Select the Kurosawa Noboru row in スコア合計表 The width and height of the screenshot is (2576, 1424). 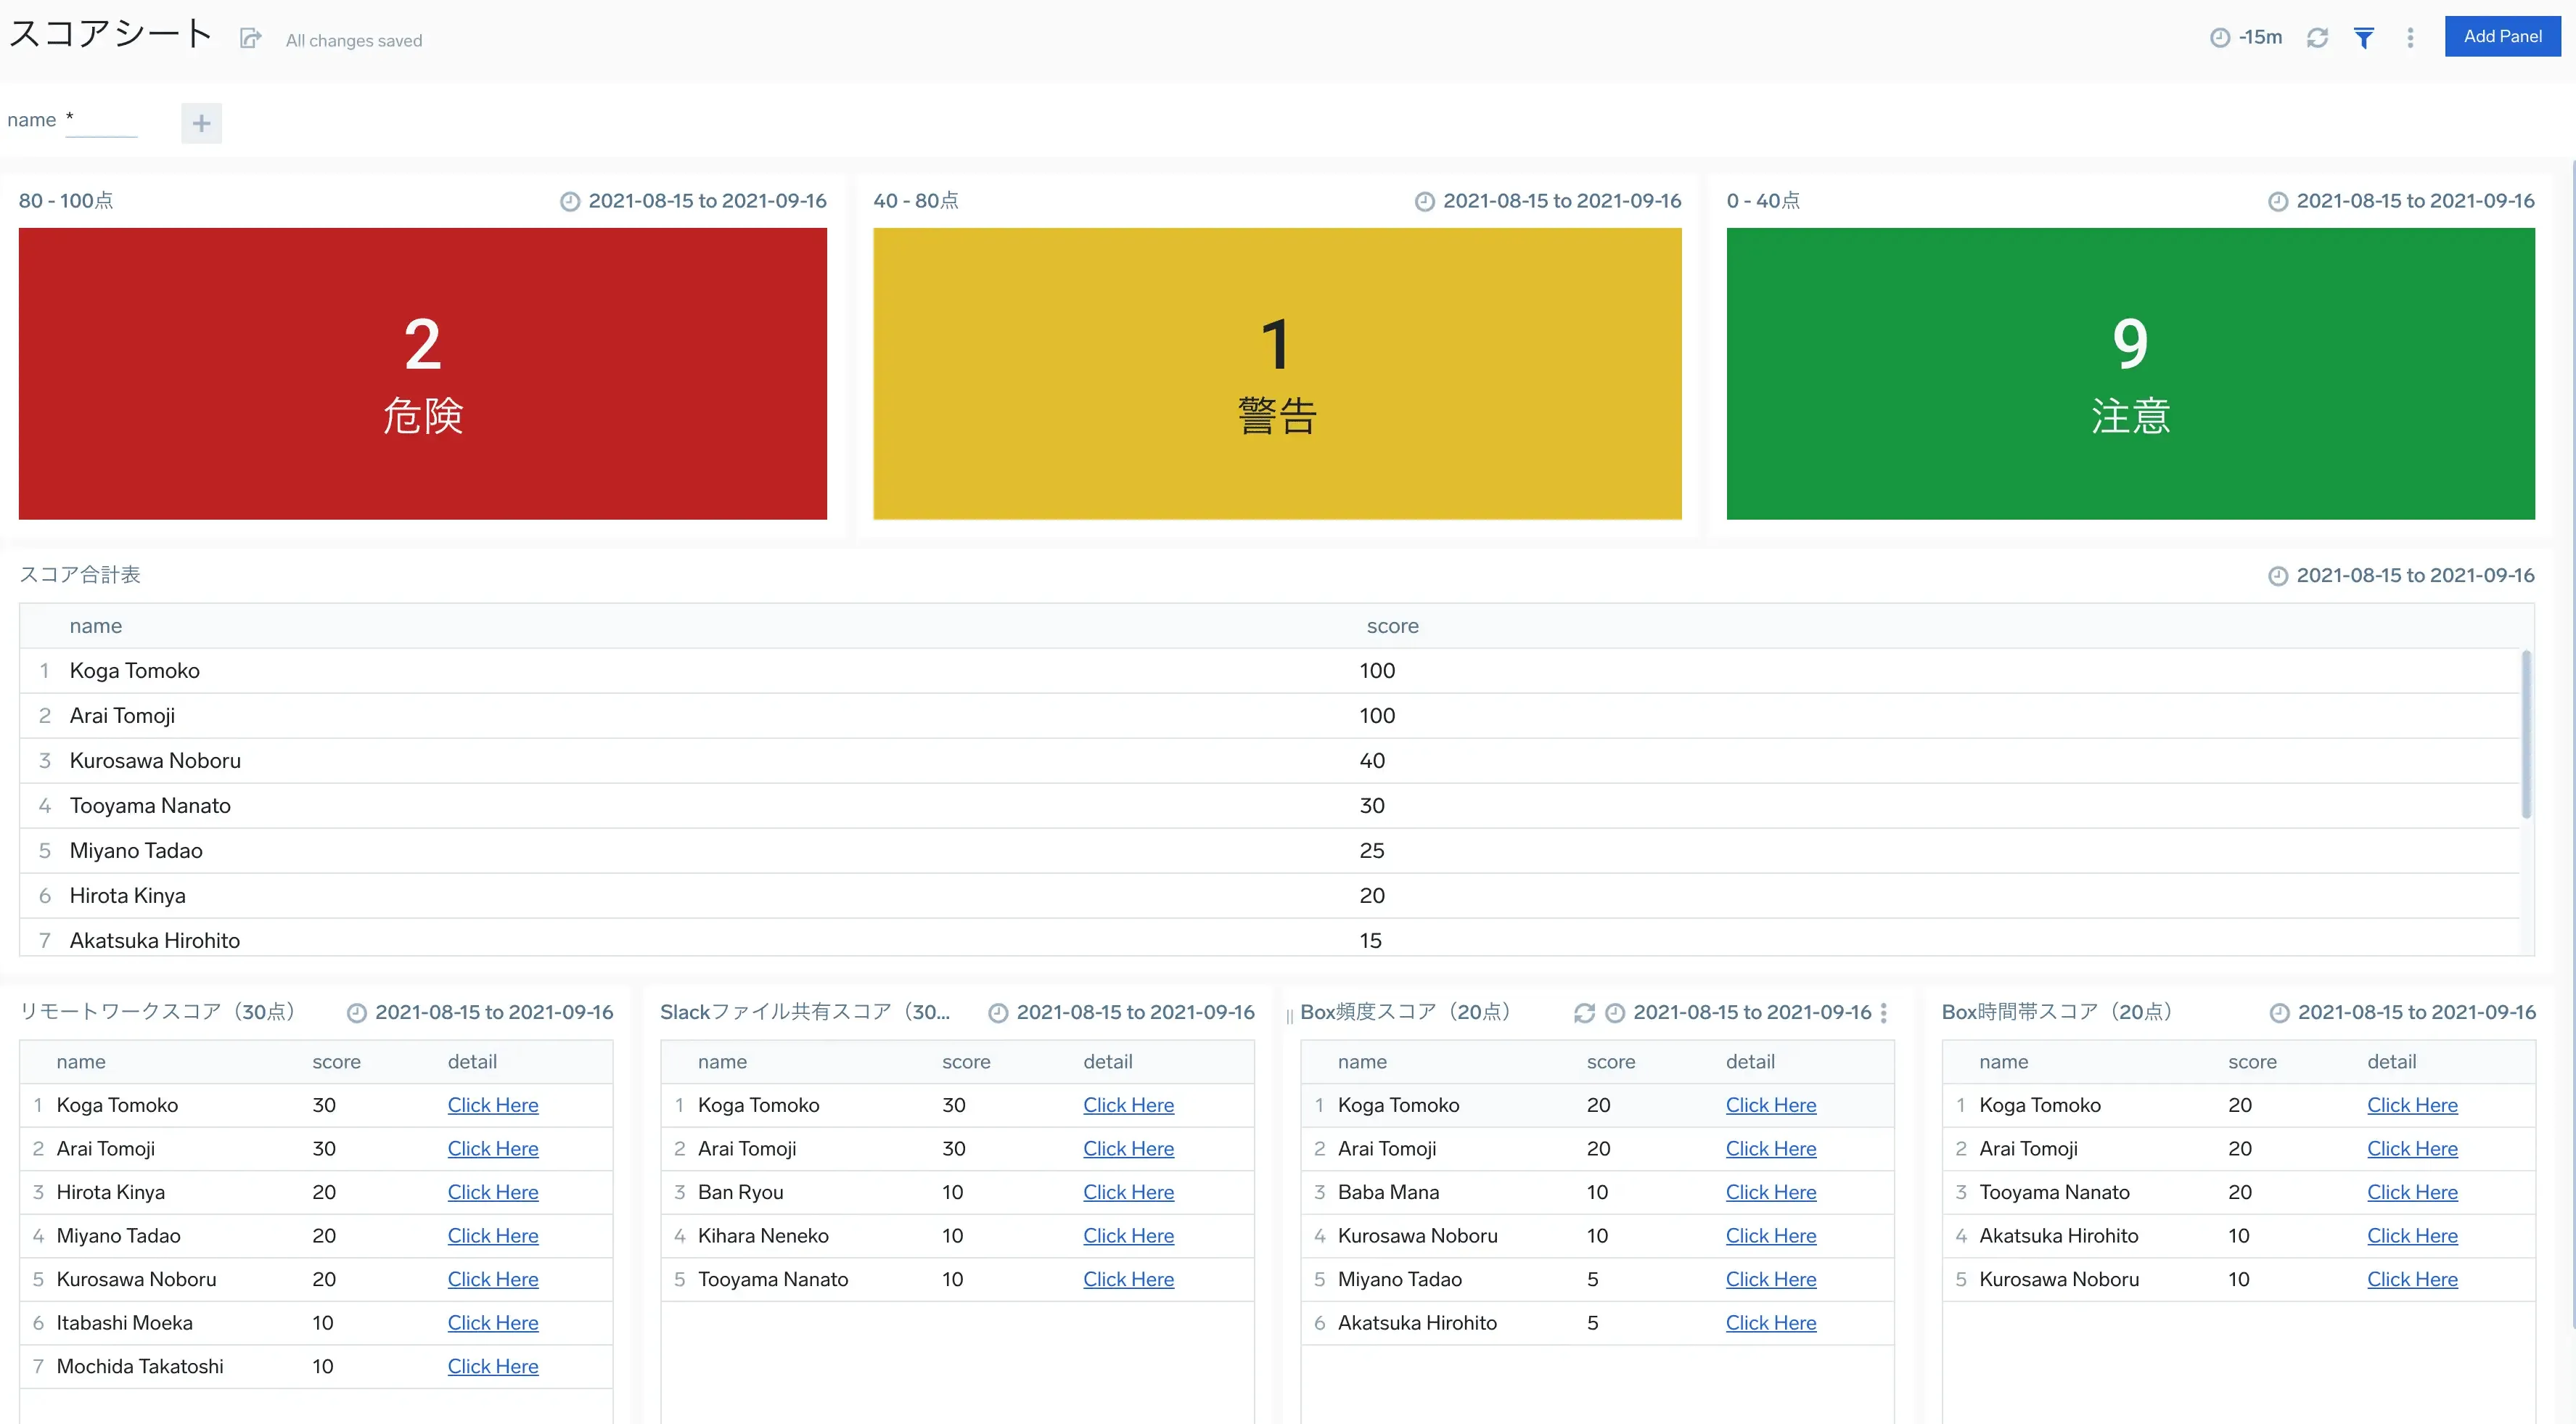pyautogui.click(x=155, y=761)
